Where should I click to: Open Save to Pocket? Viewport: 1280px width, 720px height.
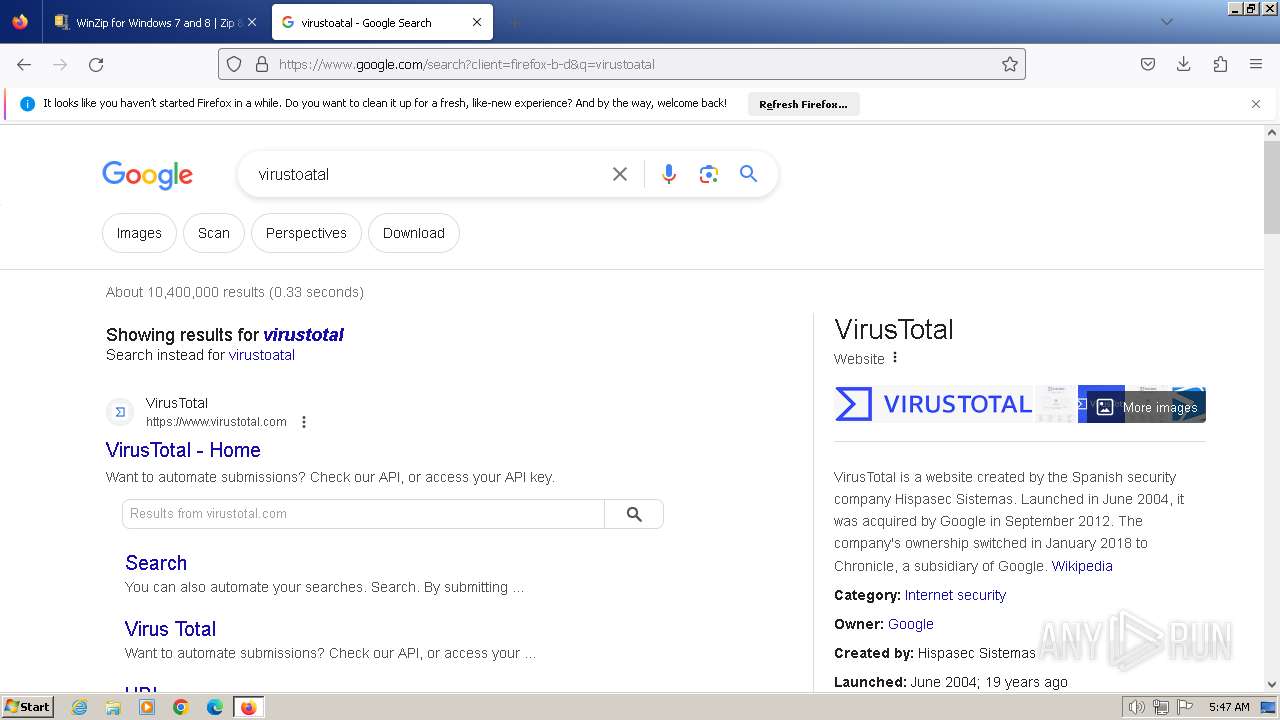point(1148,64)
